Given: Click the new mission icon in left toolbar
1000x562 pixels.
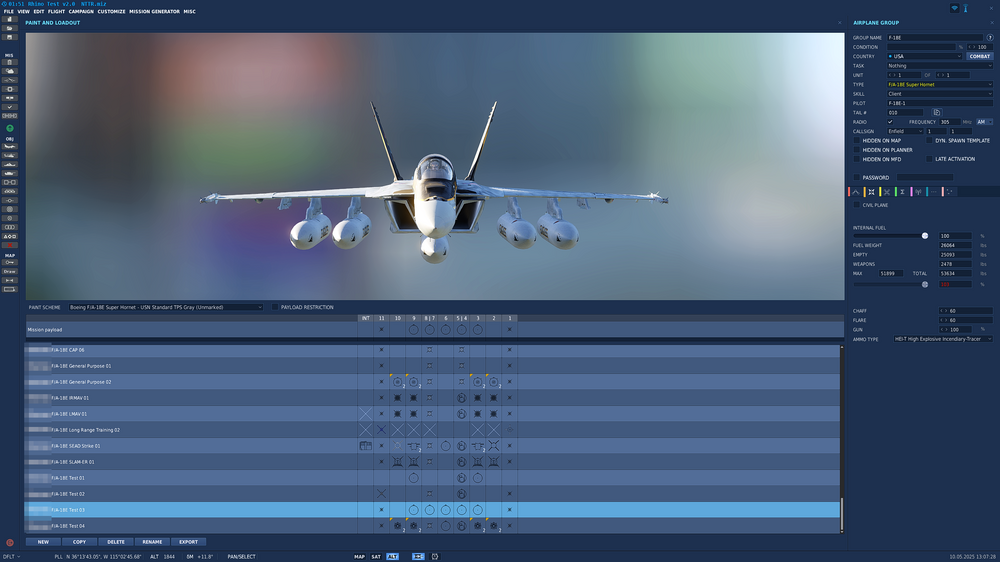Looking at the screenshot, I should click(10, 20).
